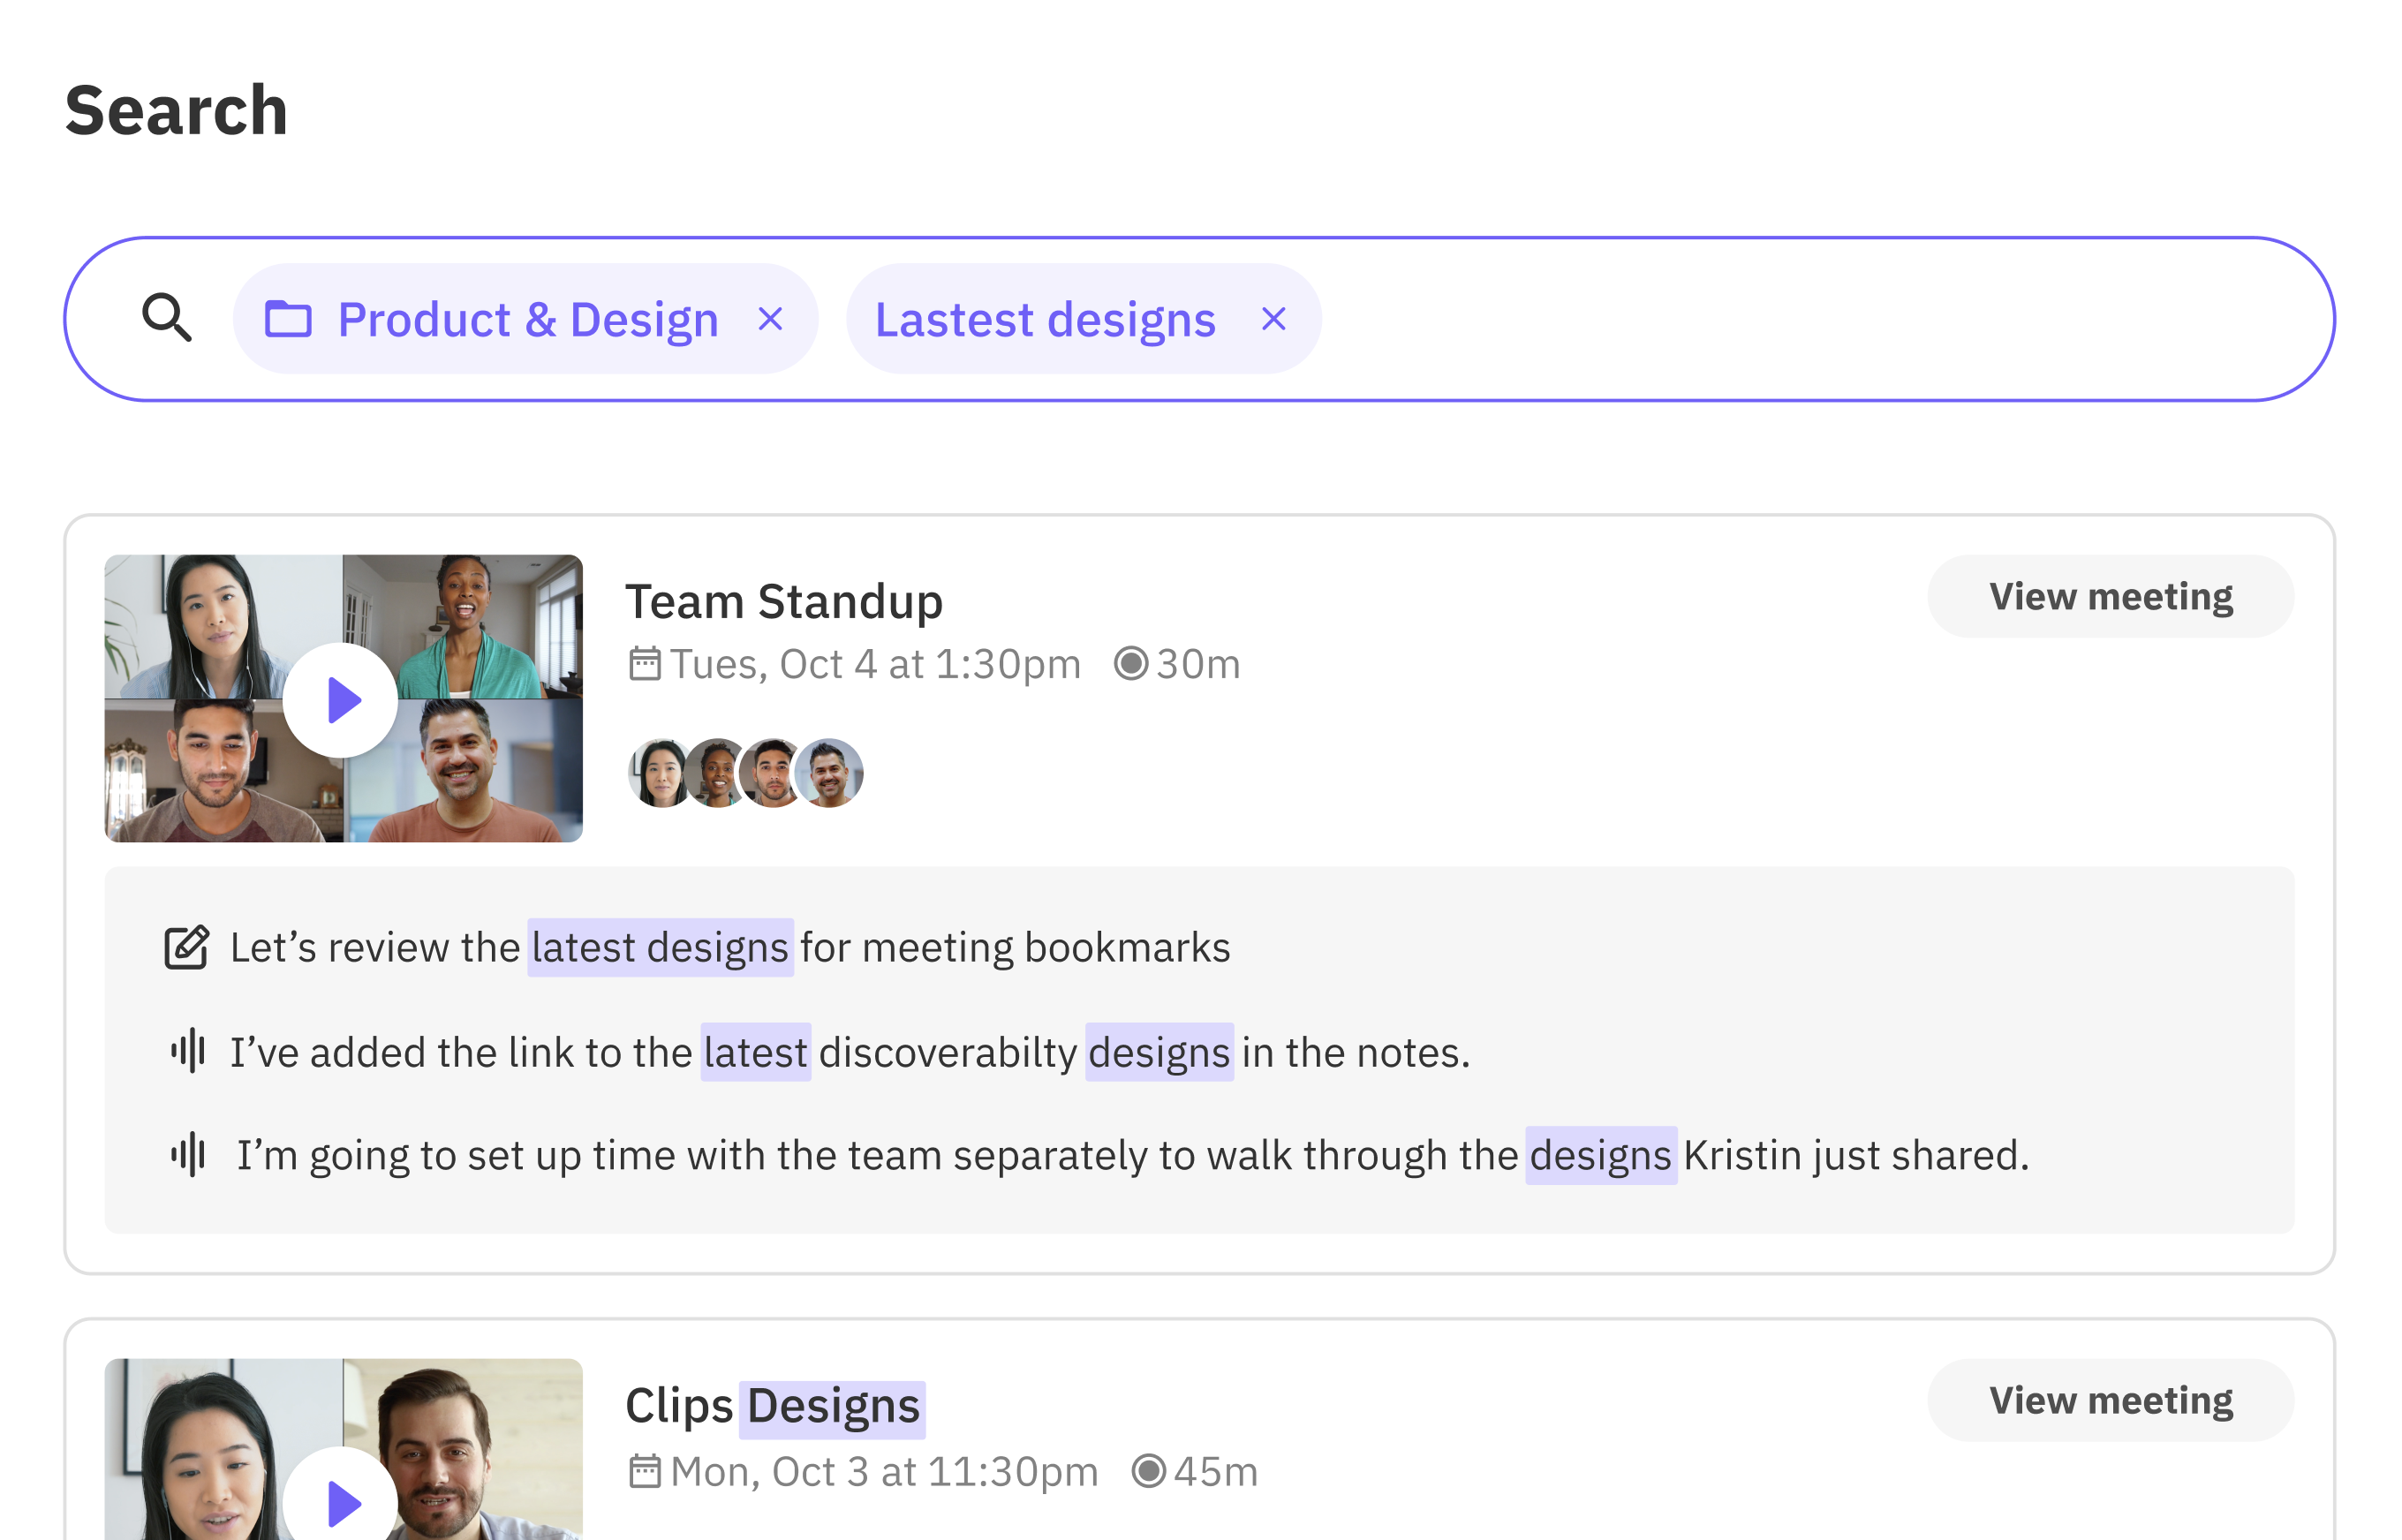
Task: Open View meeting for Clips Designs
Action: [2110, 1400]
